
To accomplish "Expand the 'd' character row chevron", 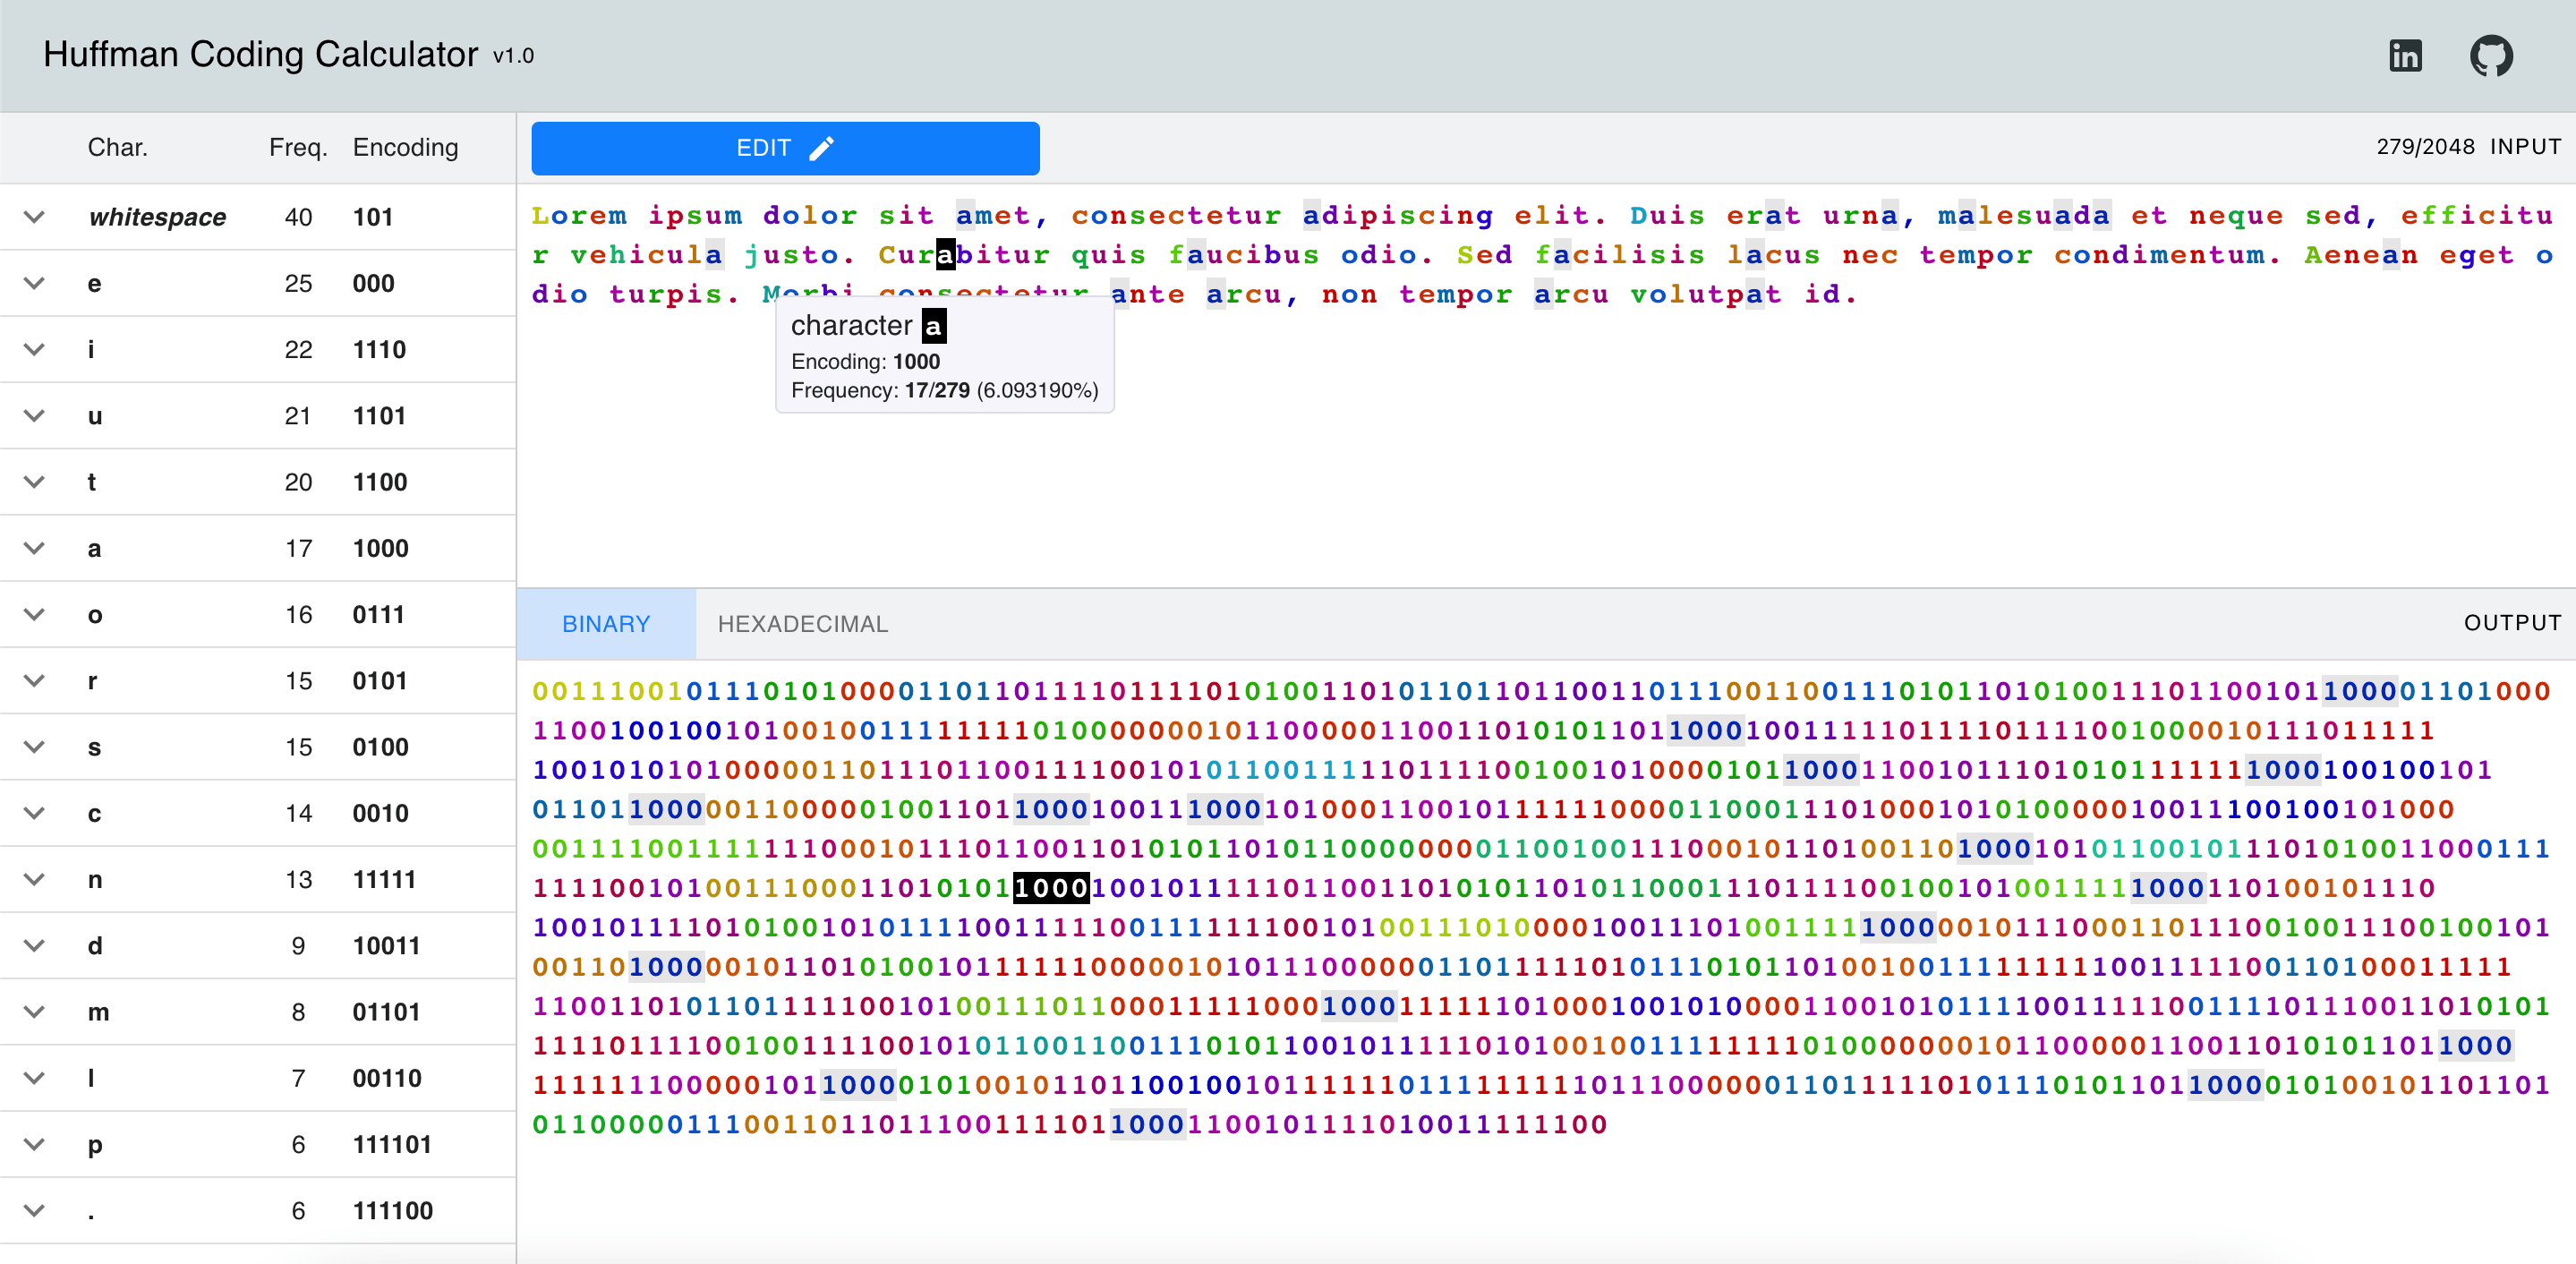I will [34, 945].
